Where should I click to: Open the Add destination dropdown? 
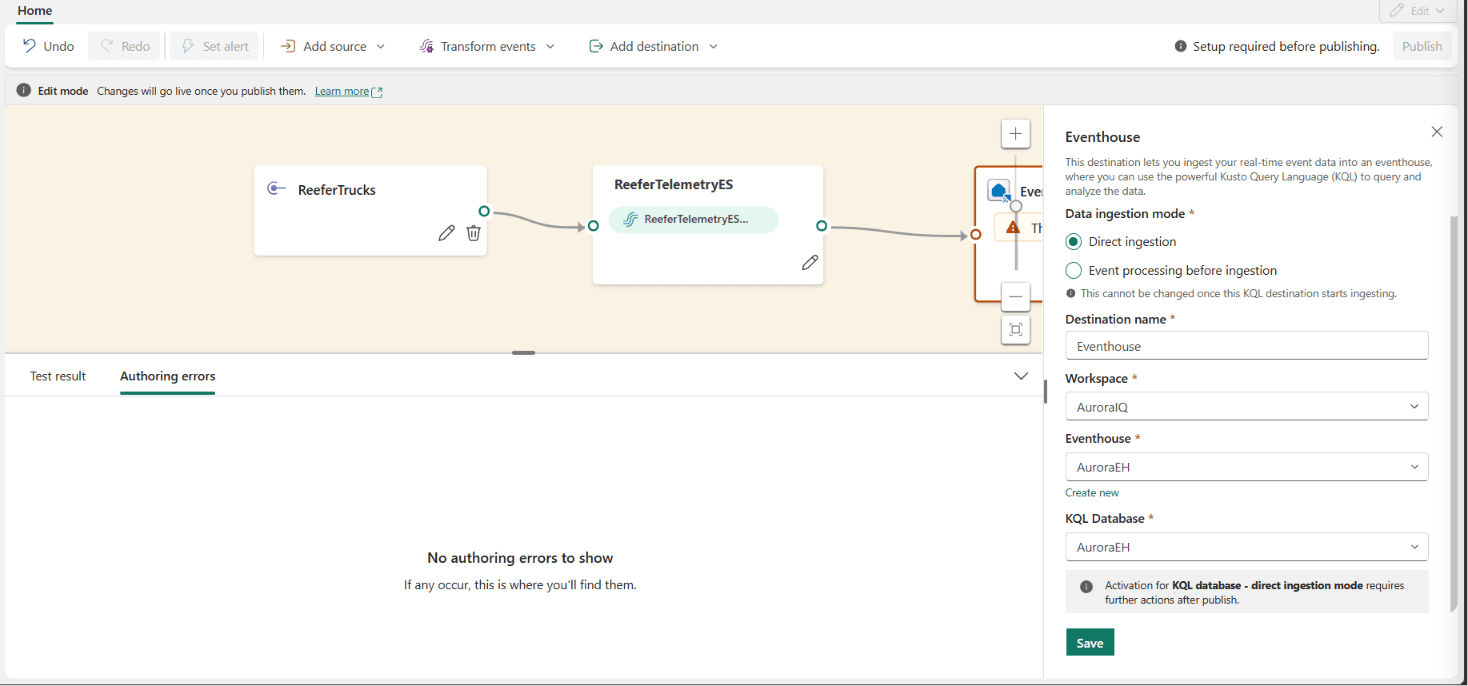[654, 46]
